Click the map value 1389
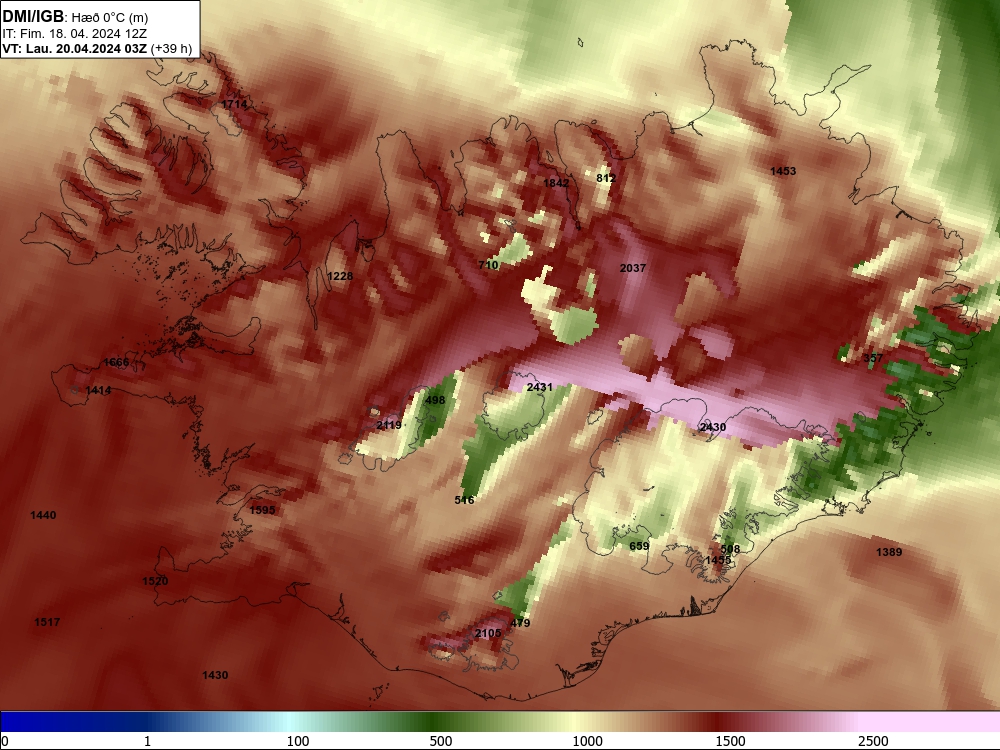 (889, 552)
